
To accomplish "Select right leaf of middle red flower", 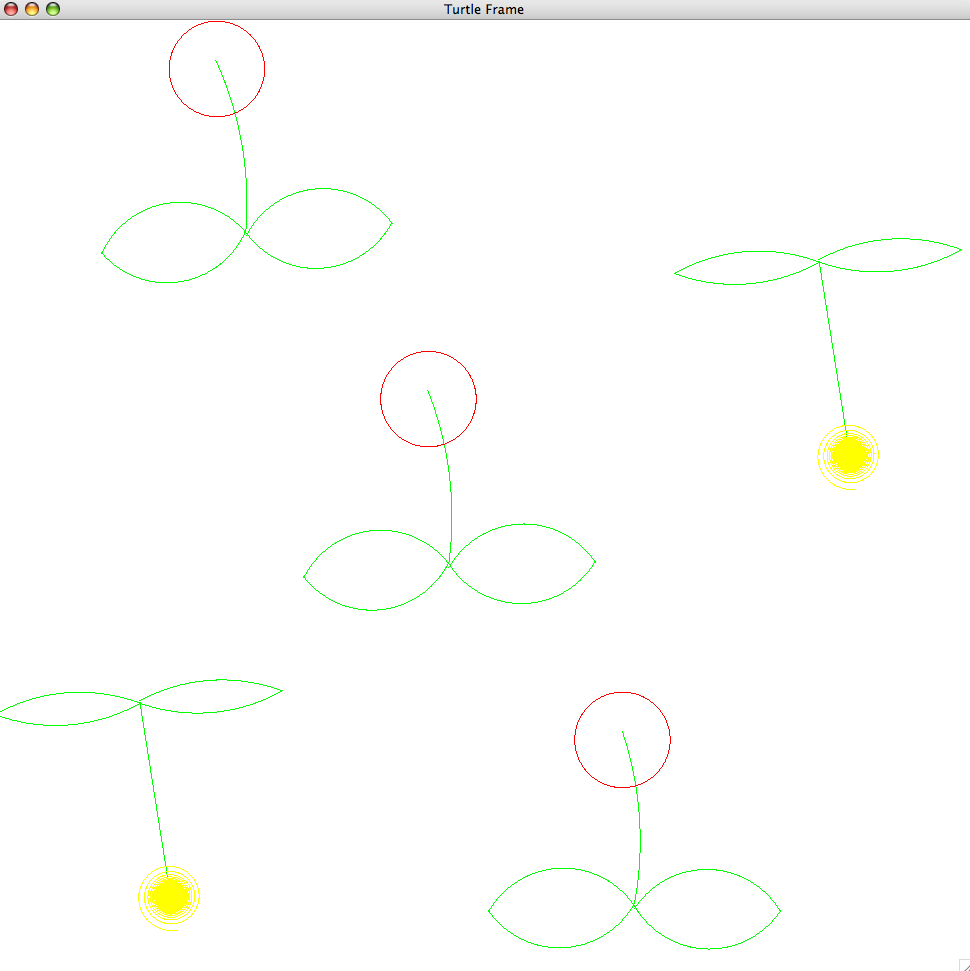I will point(523,564).
